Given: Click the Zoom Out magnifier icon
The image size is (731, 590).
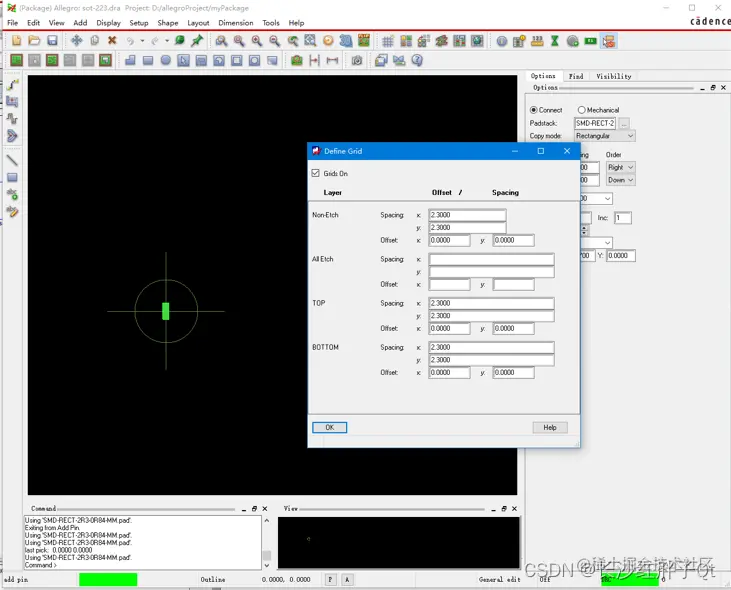Looking at the screenshot, I should (x=275, y=41).
